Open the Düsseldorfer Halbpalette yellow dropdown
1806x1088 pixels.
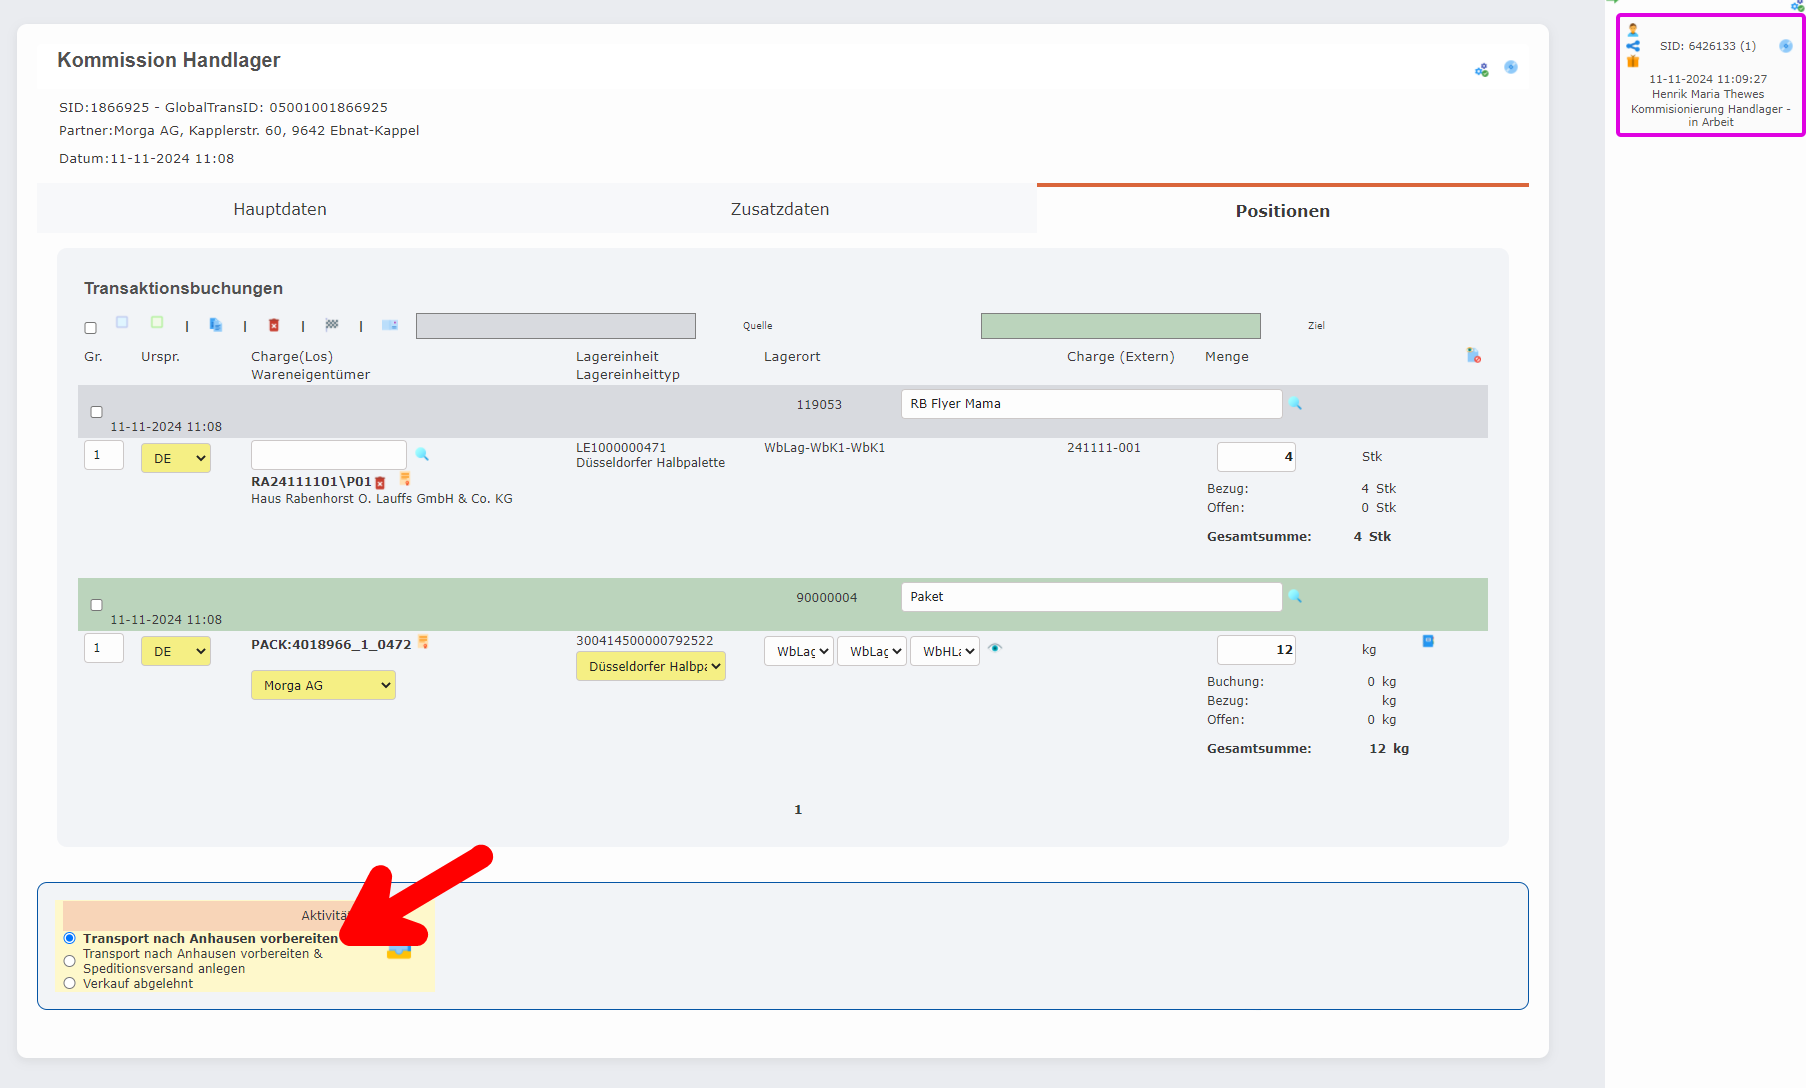(650, 666)
